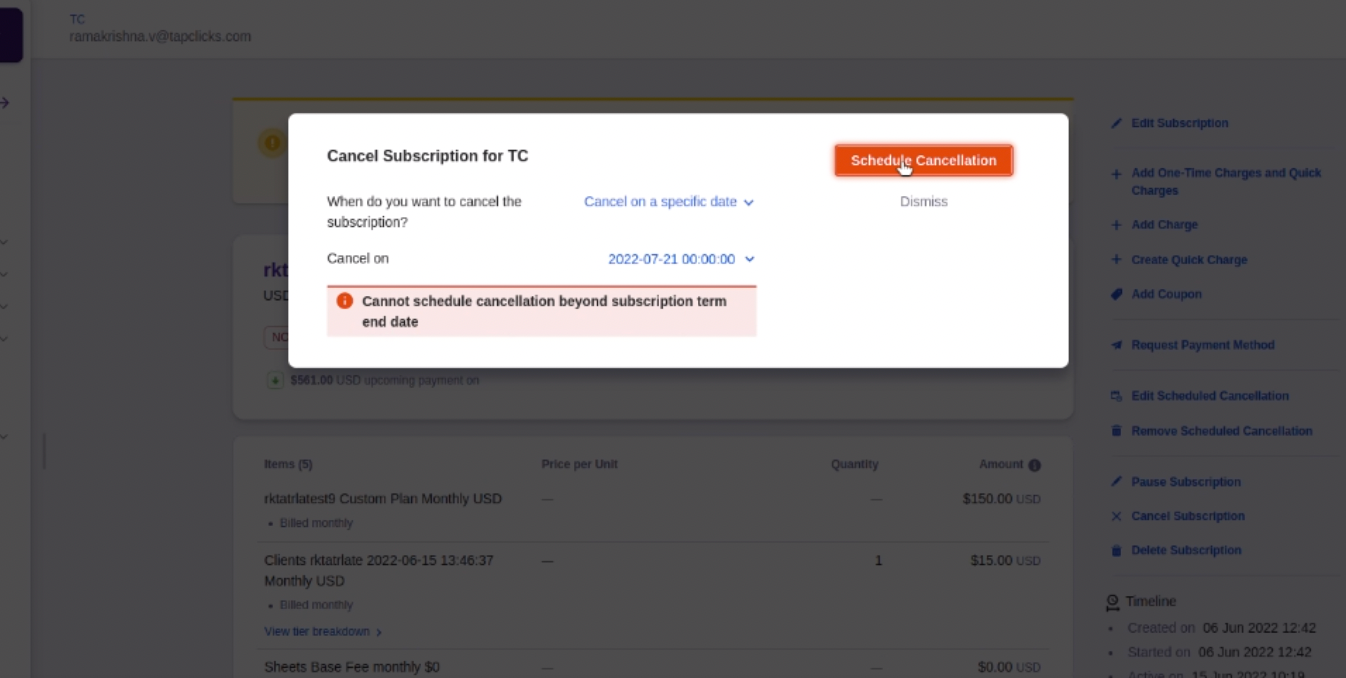
Task: Click the green upcoming payment plus icon
Action: point(276,381)
